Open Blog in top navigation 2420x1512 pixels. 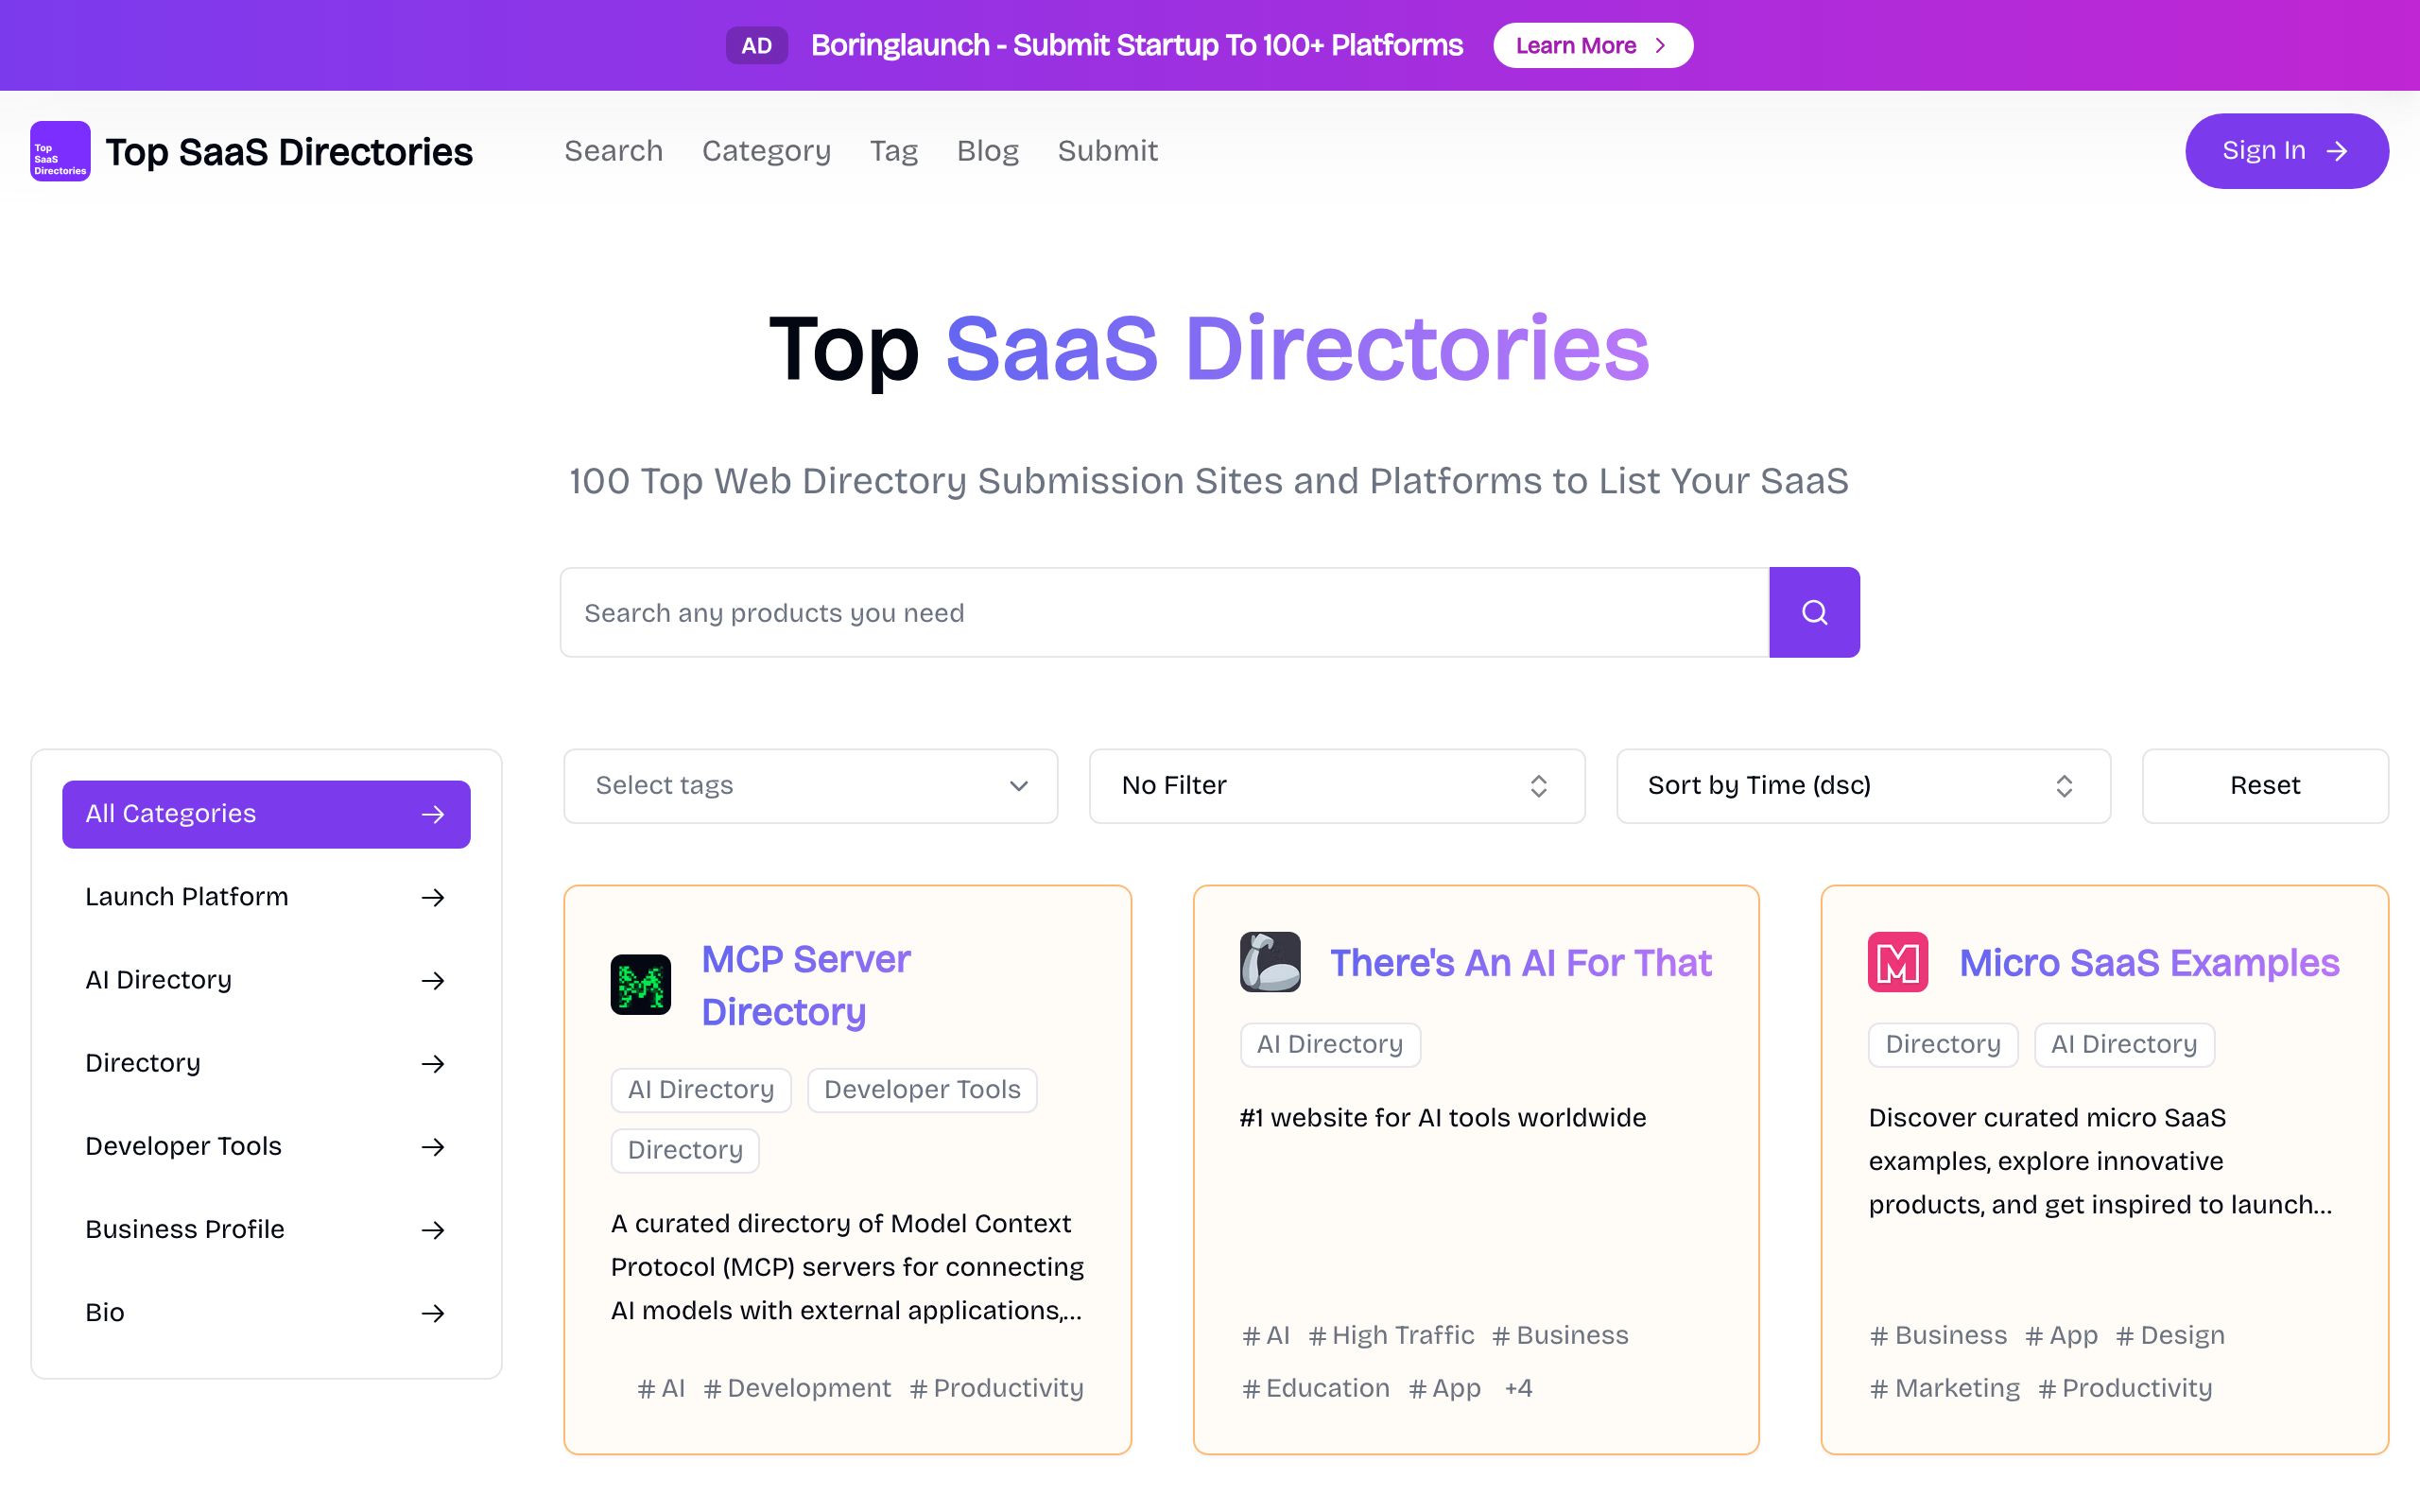988,151
